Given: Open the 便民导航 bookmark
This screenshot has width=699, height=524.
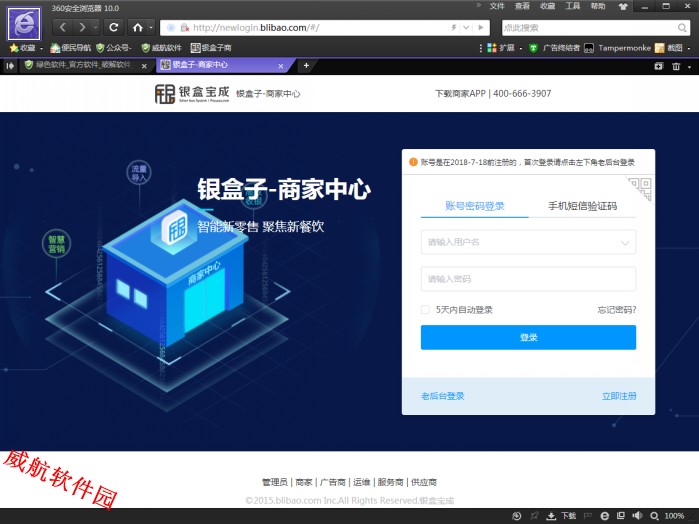Looking at the screenshot, I should pos(70,48).
